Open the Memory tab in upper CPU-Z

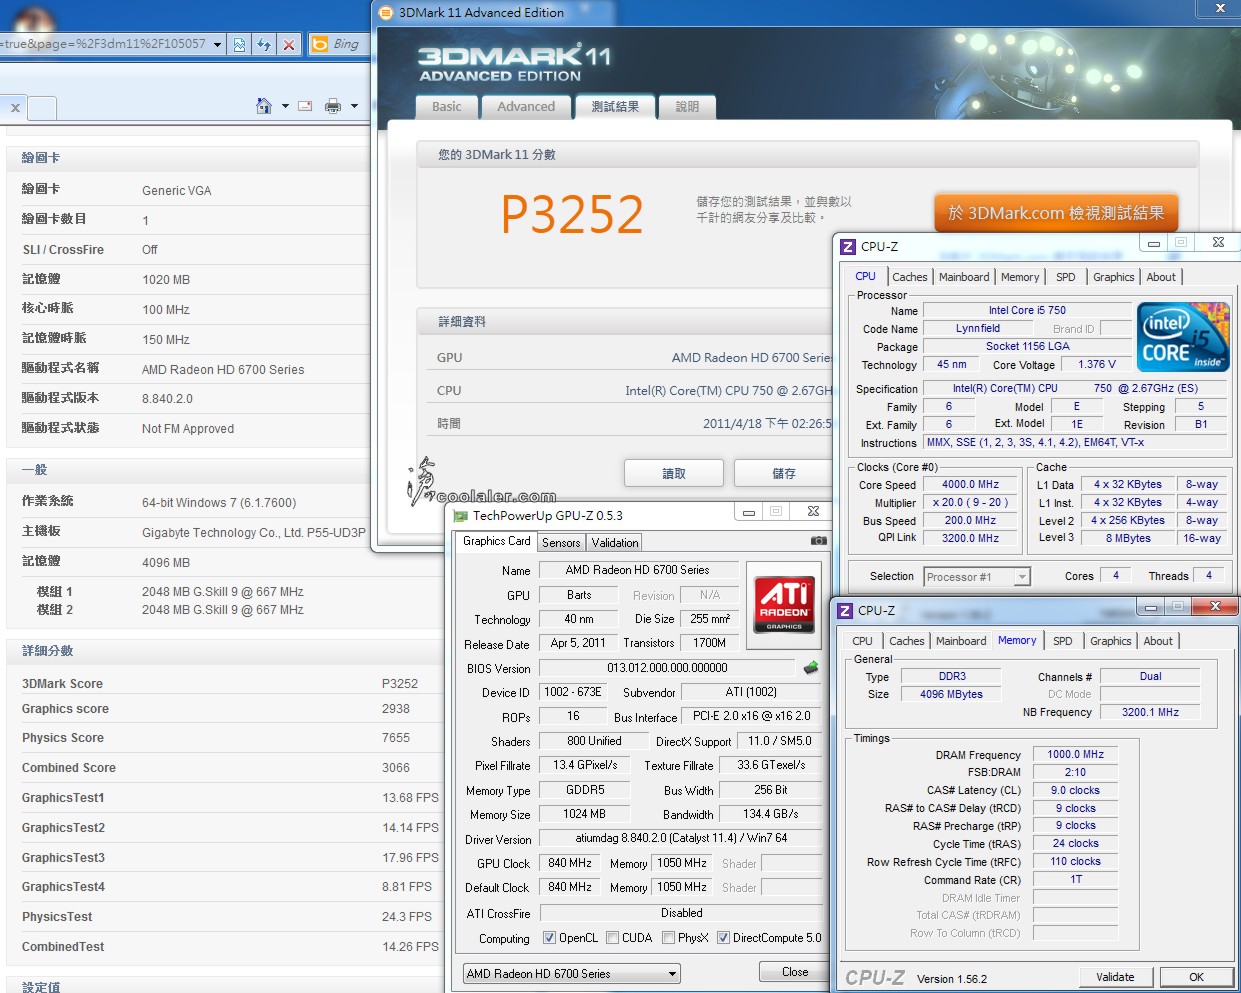[x=1020, y=277]
